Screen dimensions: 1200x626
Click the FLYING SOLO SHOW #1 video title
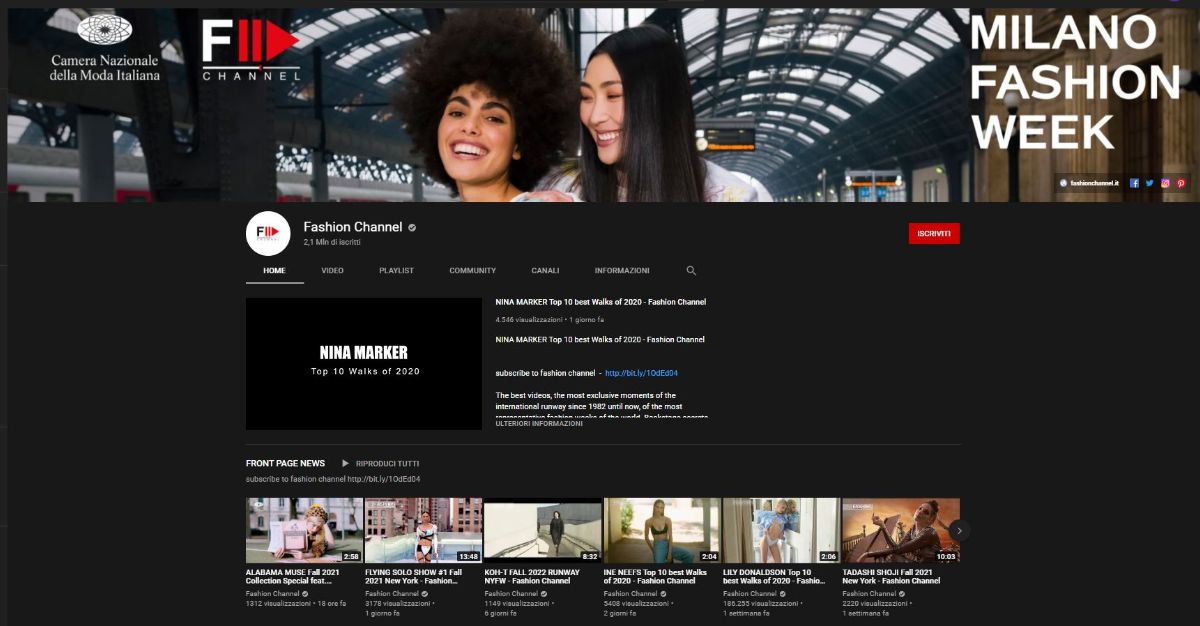415,577
